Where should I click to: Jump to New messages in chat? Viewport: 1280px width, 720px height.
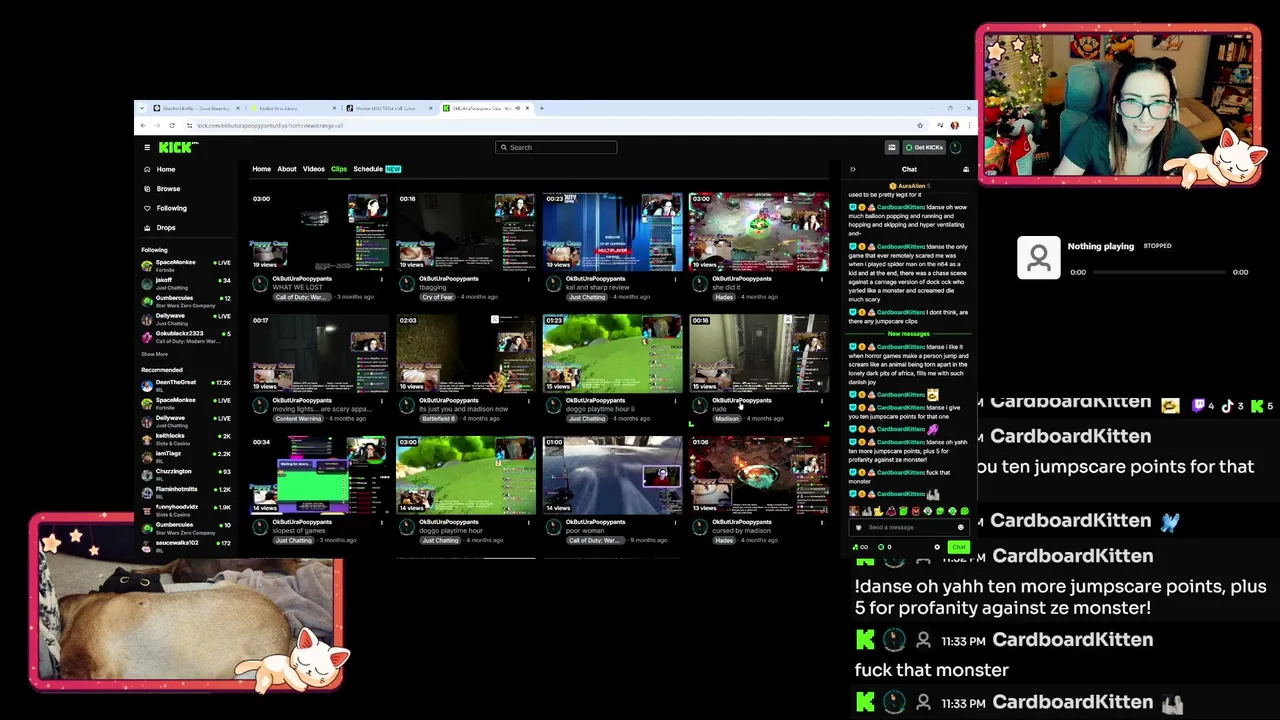click(x=909, y=333)
